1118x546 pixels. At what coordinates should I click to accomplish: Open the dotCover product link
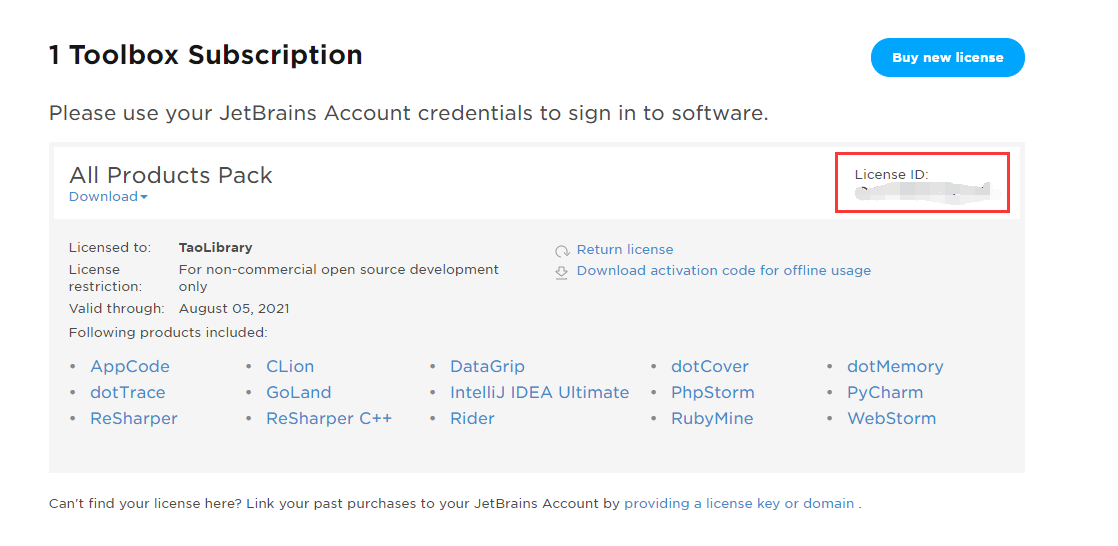pyautogui.click(x=709, y=366)
